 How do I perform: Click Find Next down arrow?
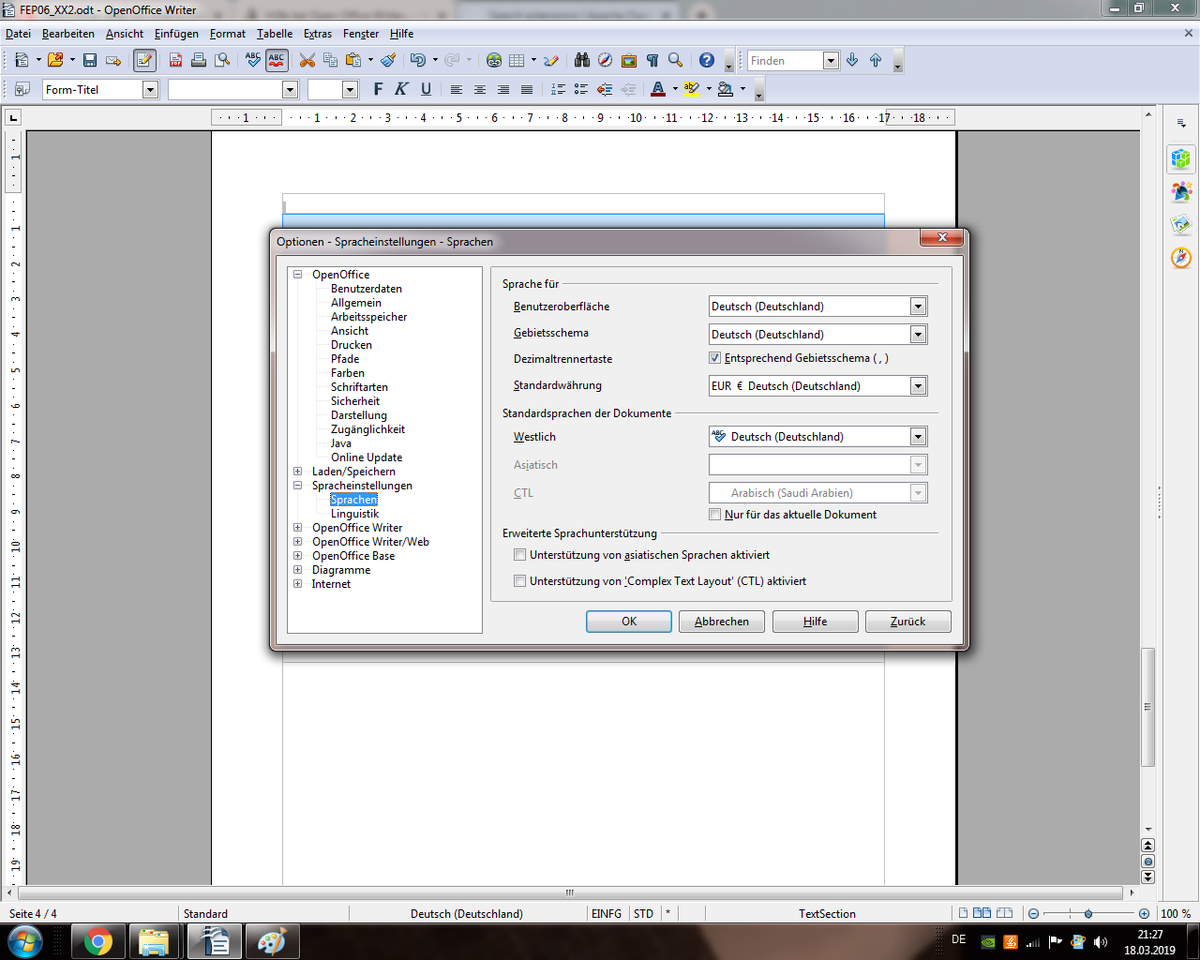[852, 60]
